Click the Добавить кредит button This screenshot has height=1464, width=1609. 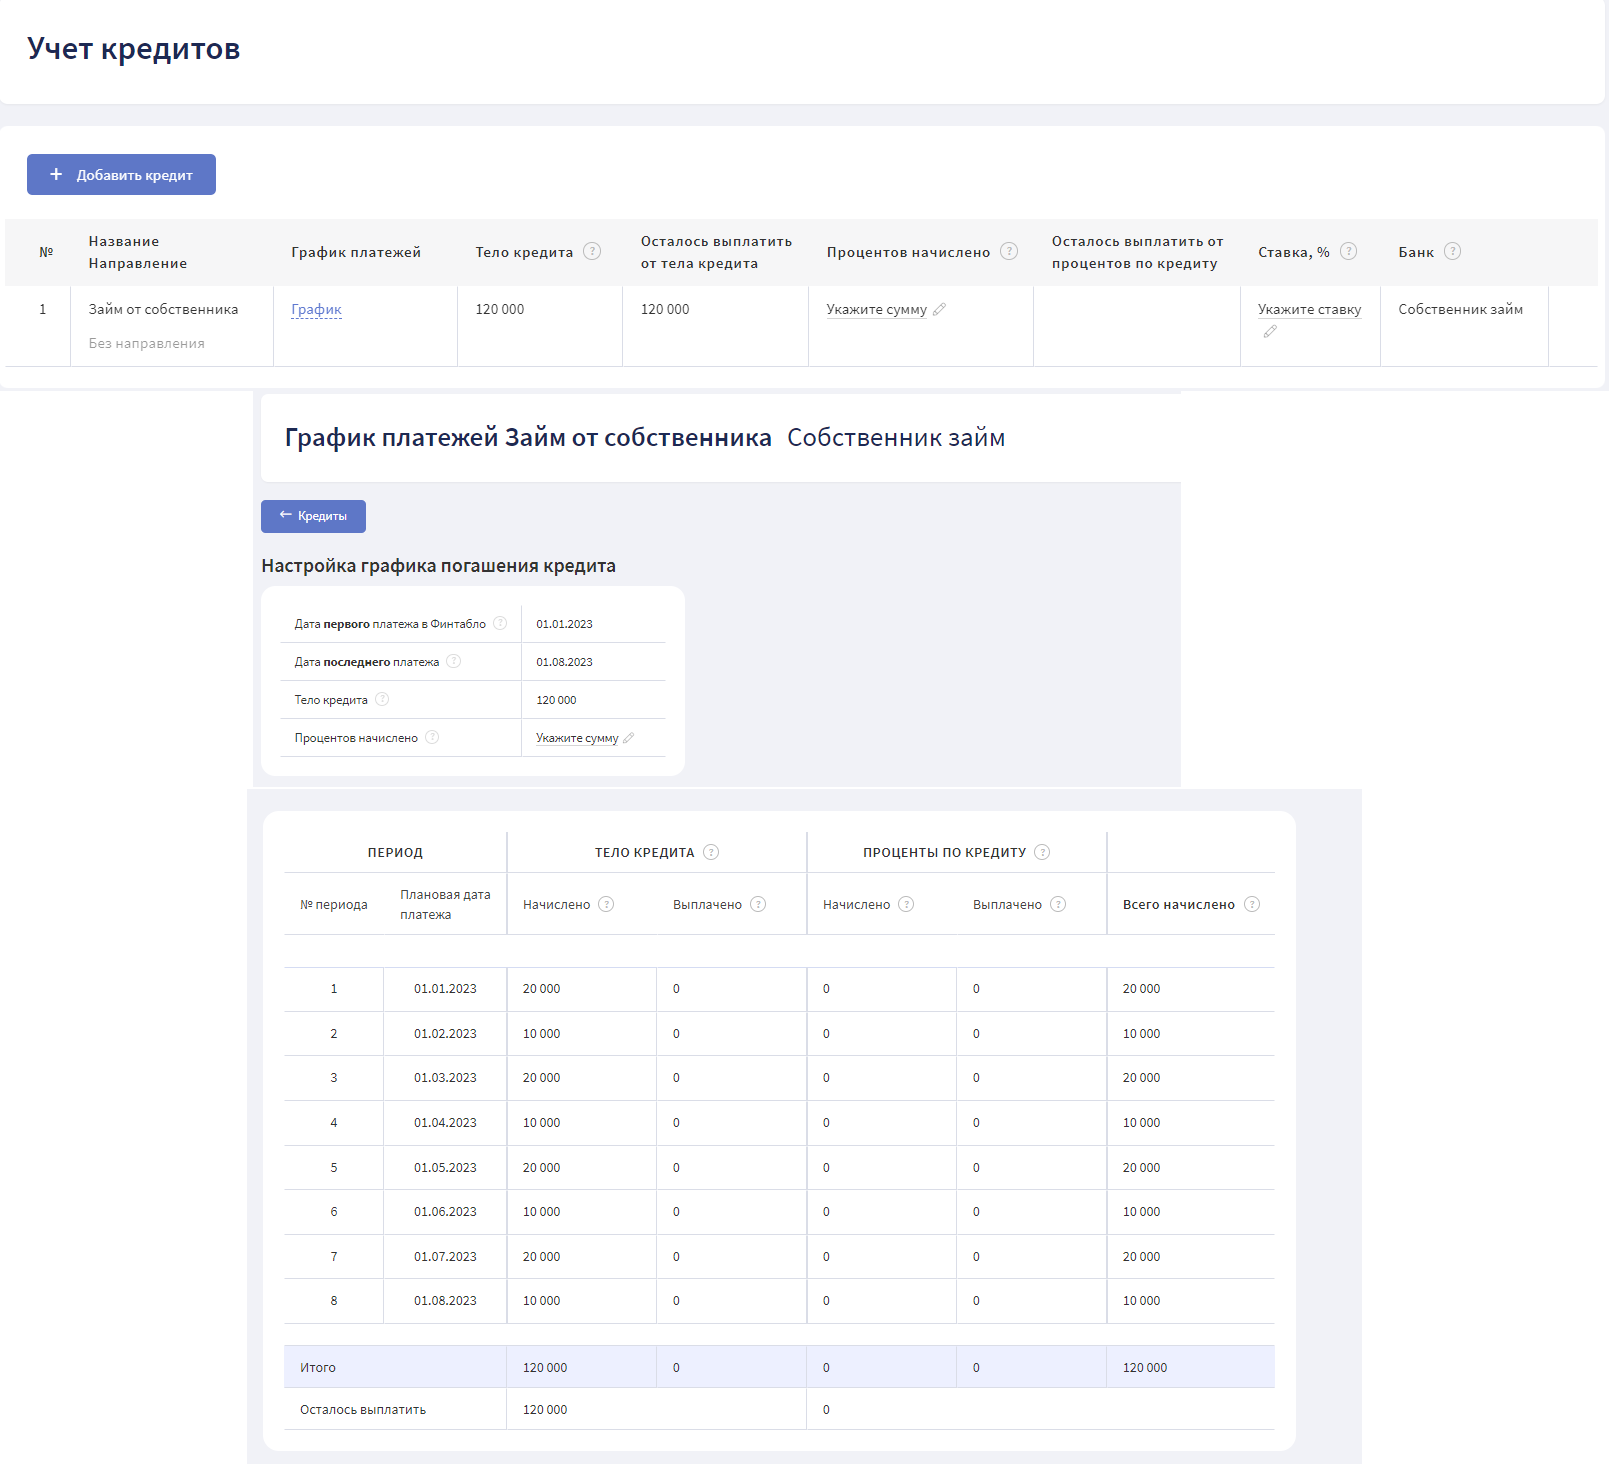[121, 175]
